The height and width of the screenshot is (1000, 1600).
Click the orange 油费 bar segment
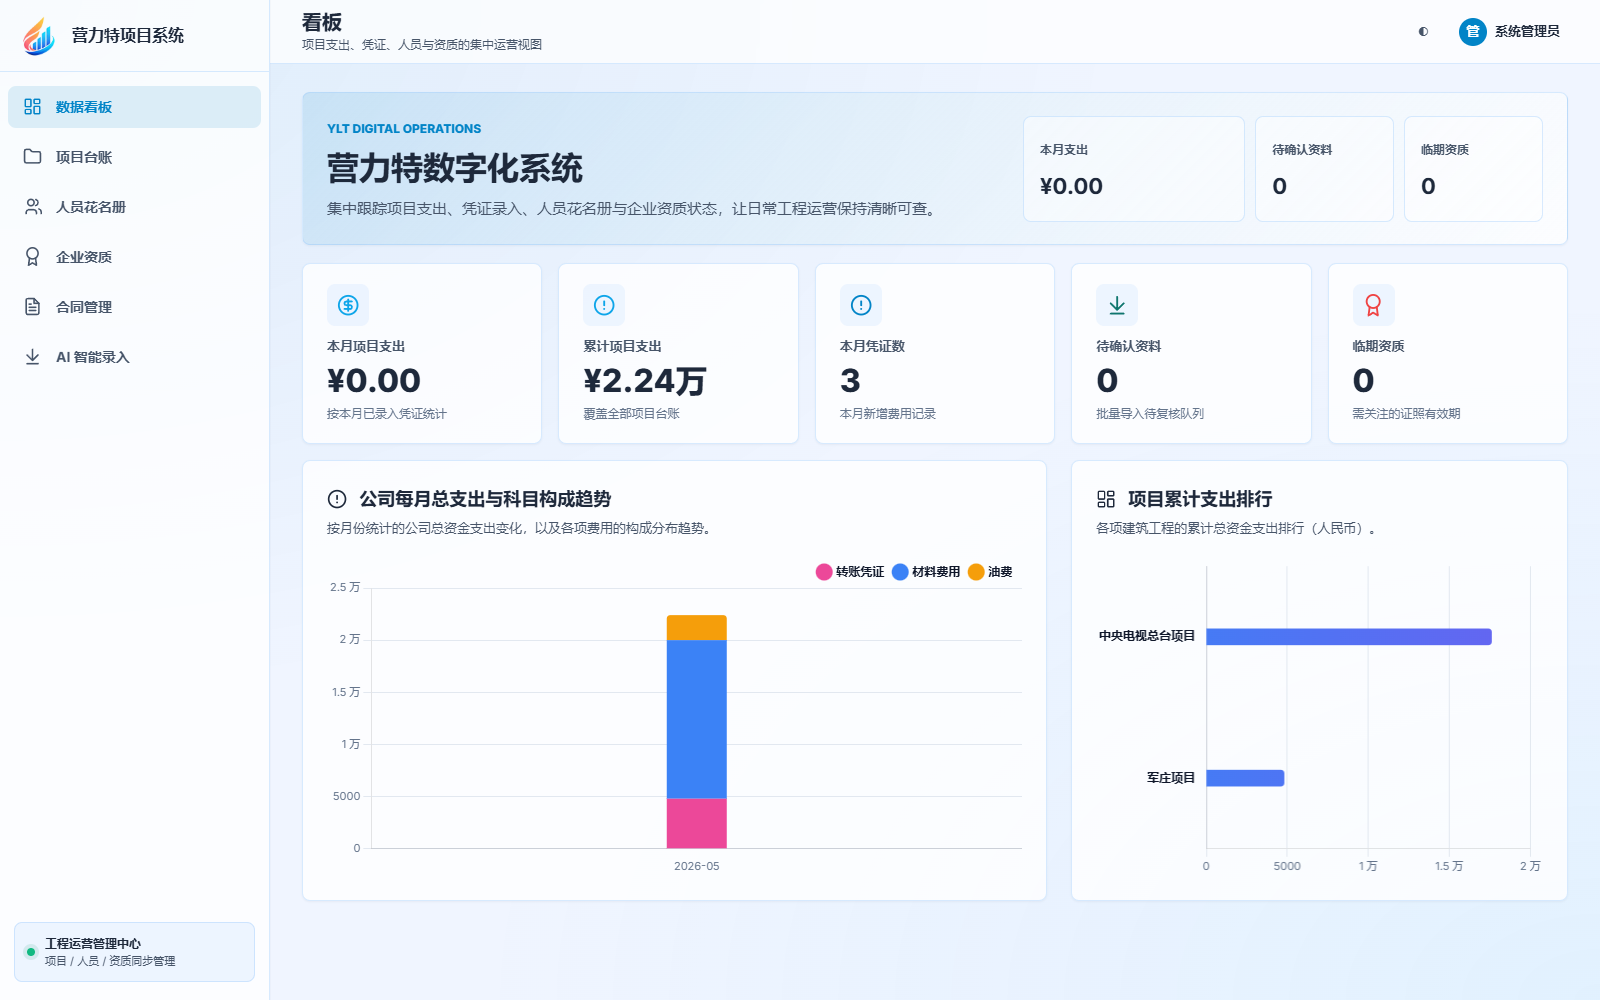tap(697, 627)
